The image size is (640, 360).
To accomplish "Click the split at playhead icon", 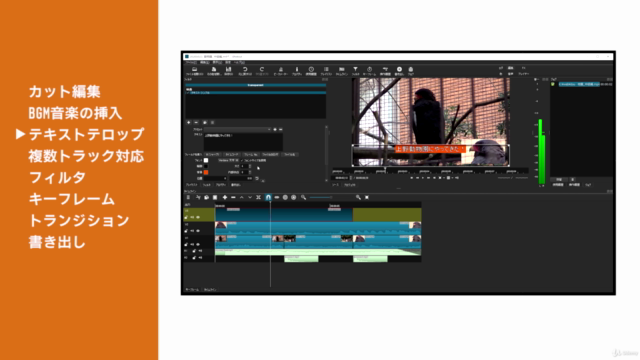I will click(x=258, y=198).
